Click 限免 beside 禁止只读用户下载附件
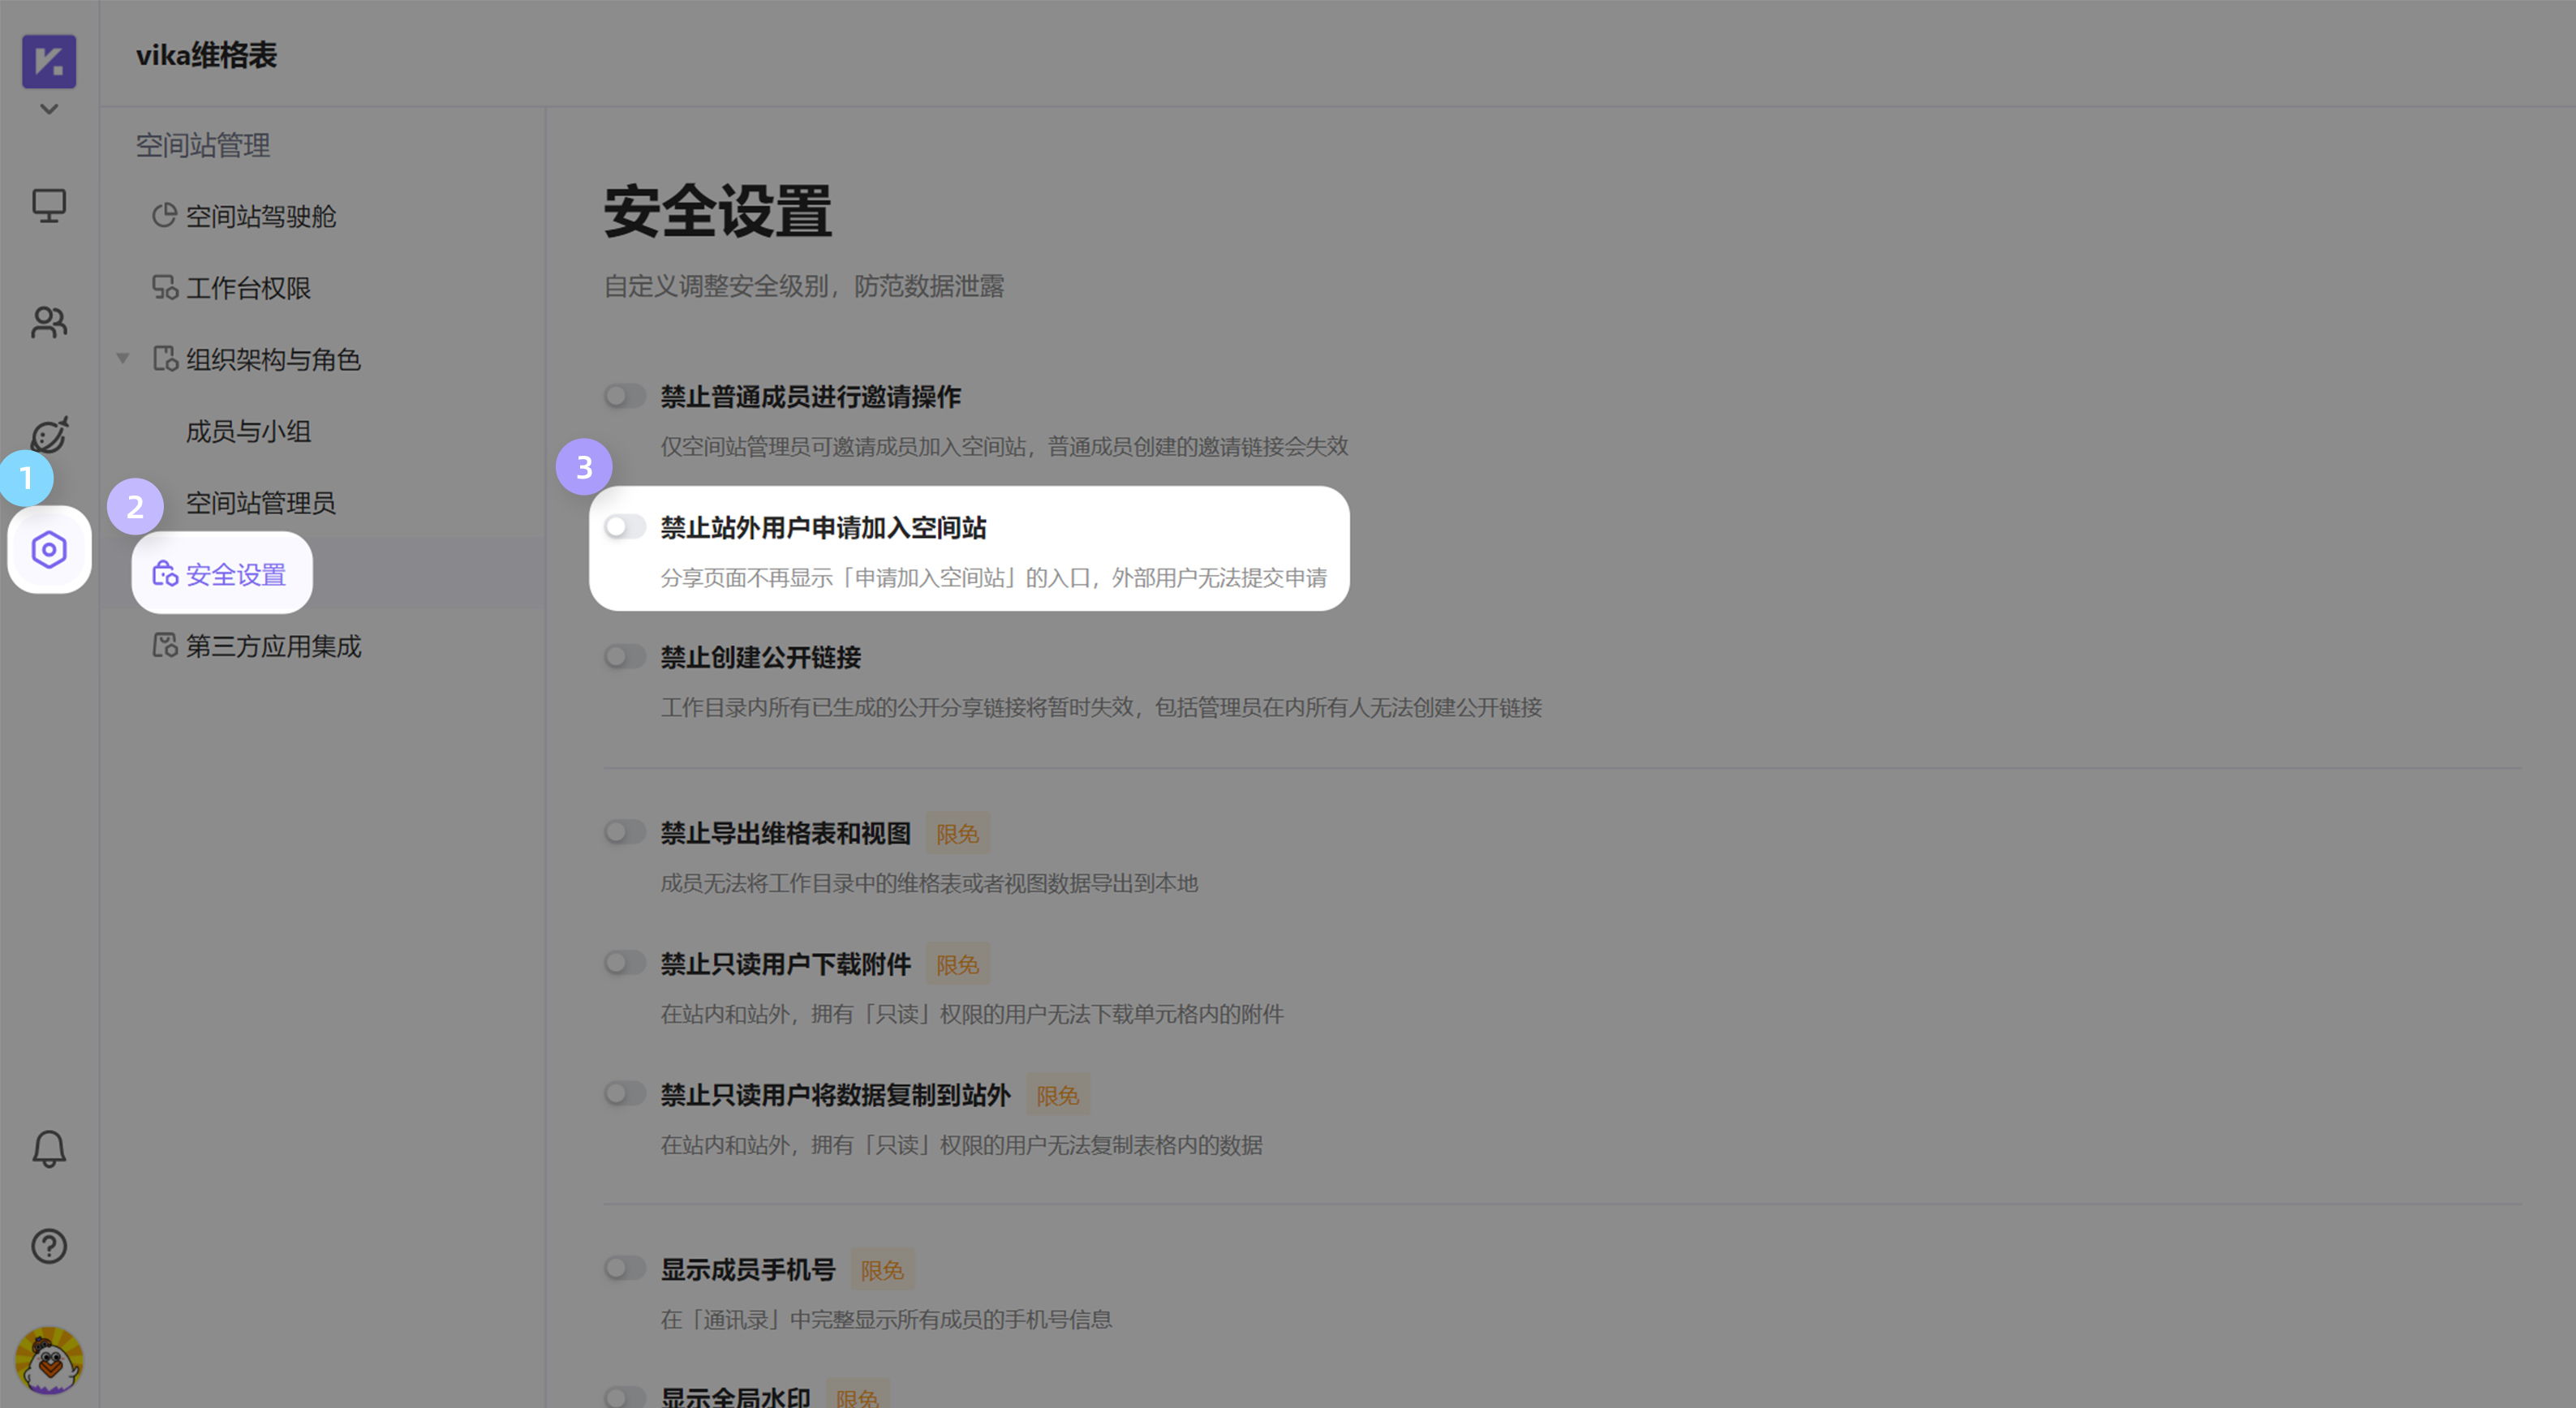 [956, 964]
